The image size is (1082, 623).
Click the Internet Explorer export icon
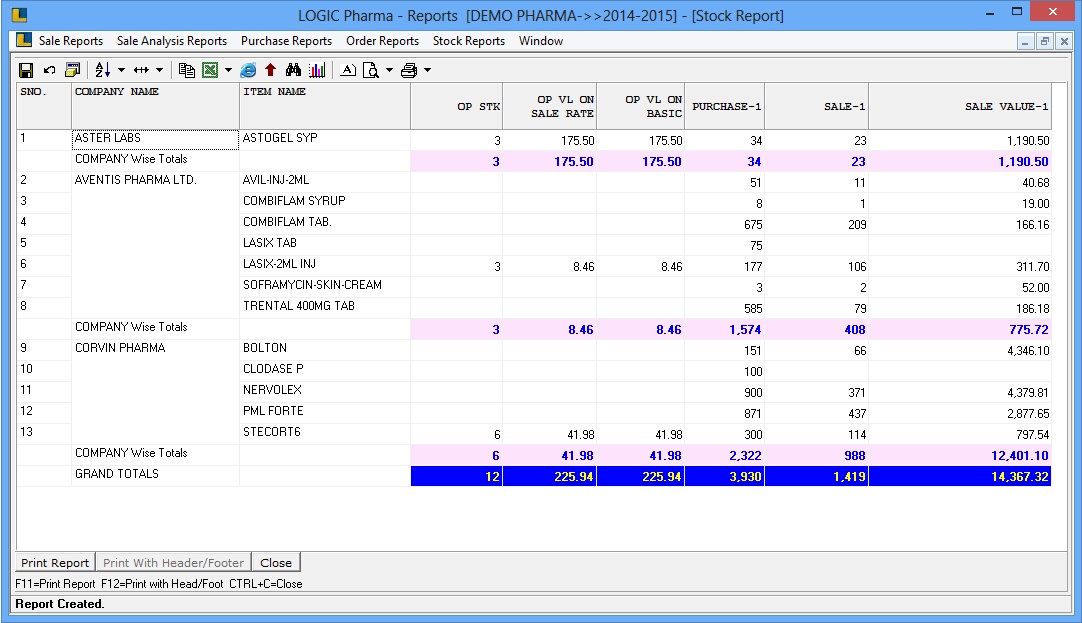click(248, 70)
